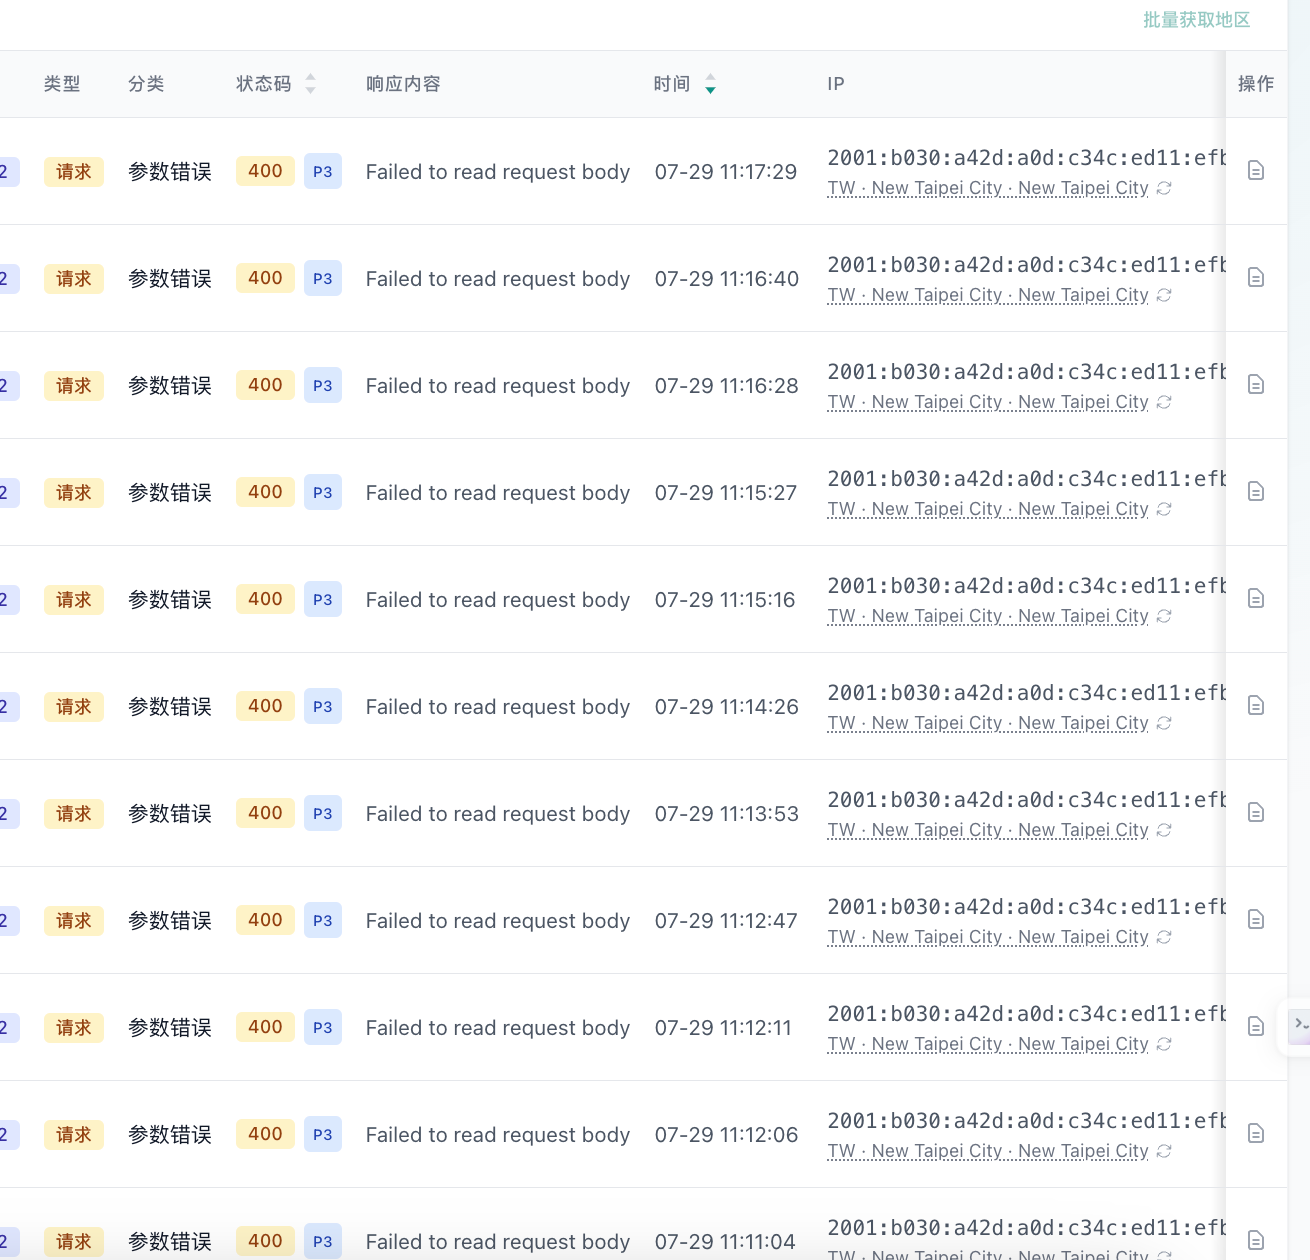Select timestamp 07-29 11:13:53
The image size is (1310, 1260).
pos(727,814)
